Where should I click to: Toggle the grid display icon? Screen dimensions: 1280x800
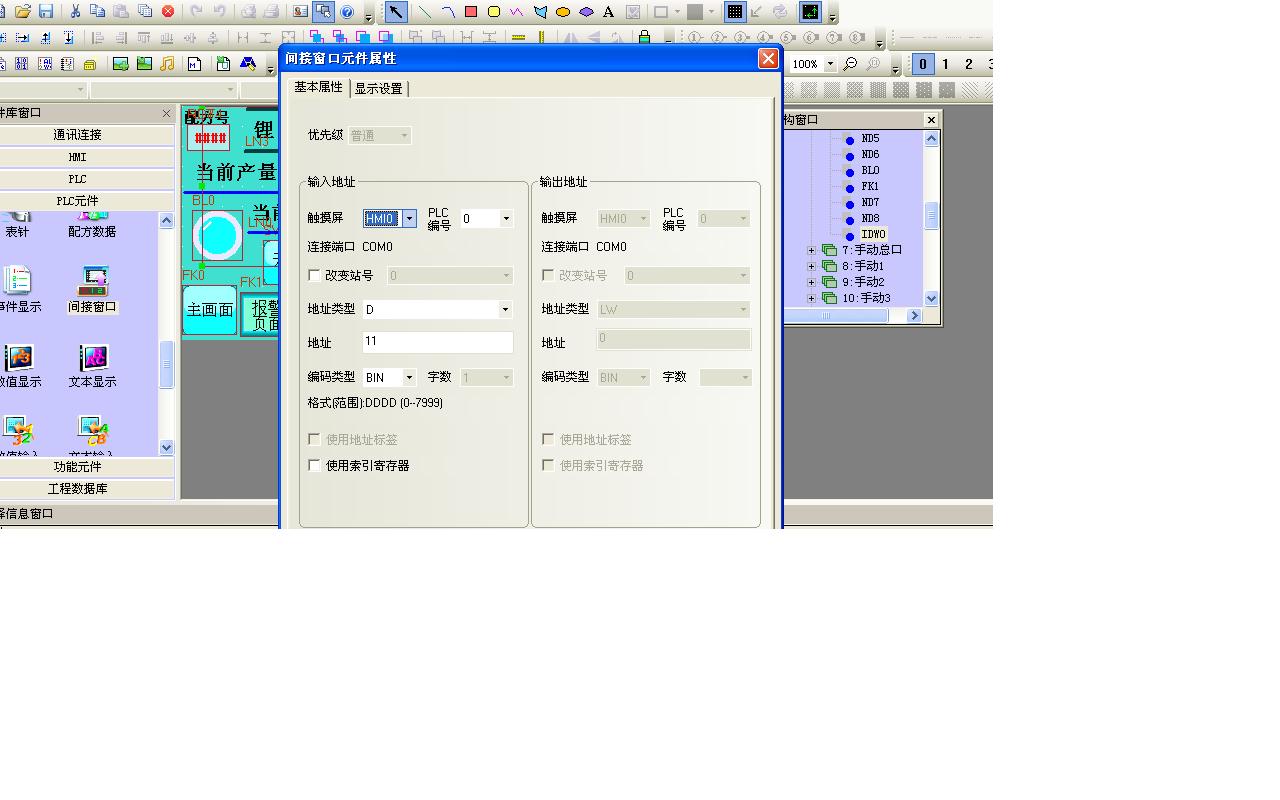pos(735,12)
